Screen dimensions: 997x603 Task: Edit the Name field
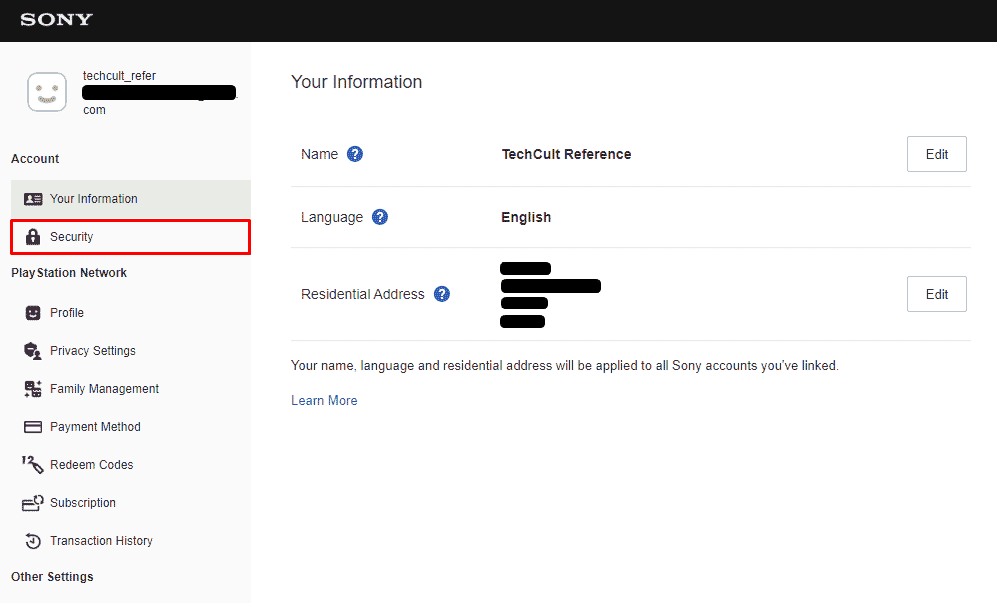click(937, 154)
